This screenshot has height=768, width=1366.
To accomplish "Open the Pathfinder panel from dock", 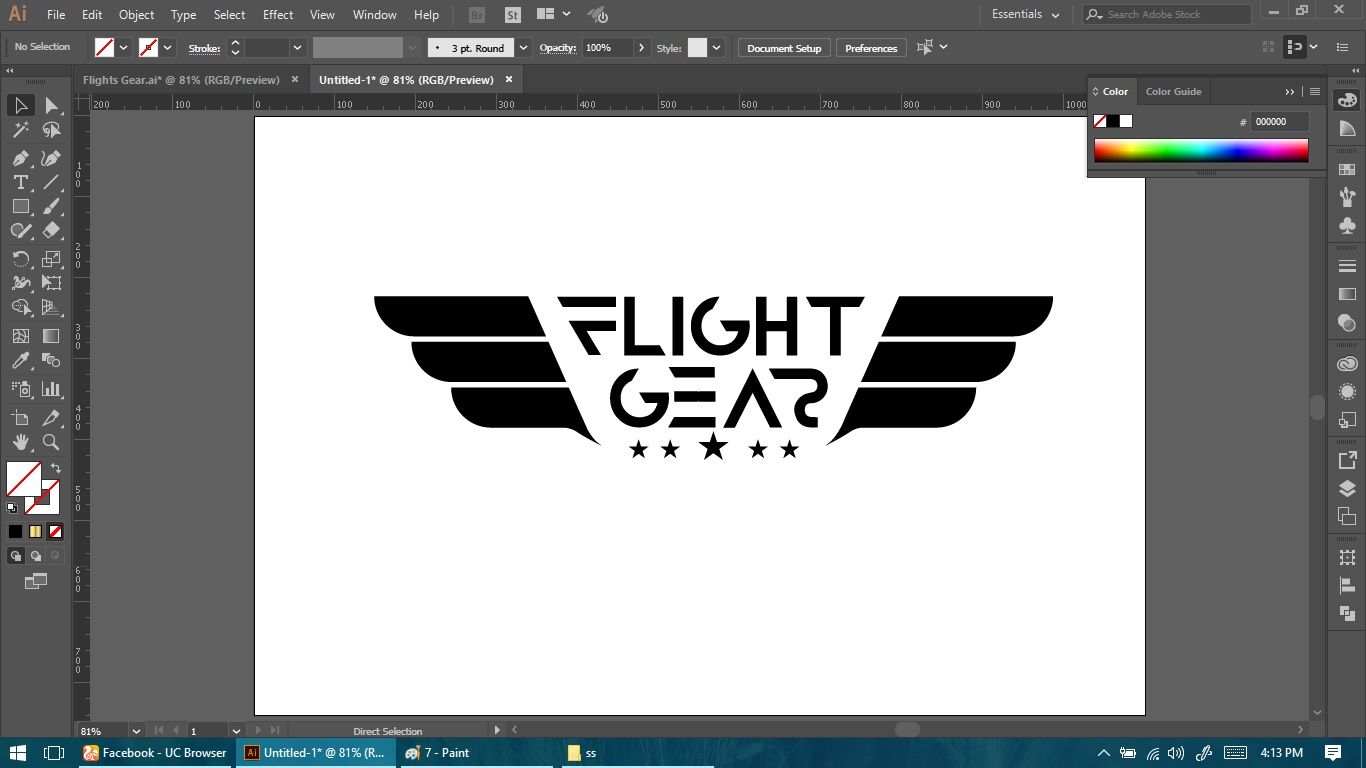I will point(1347,614).
